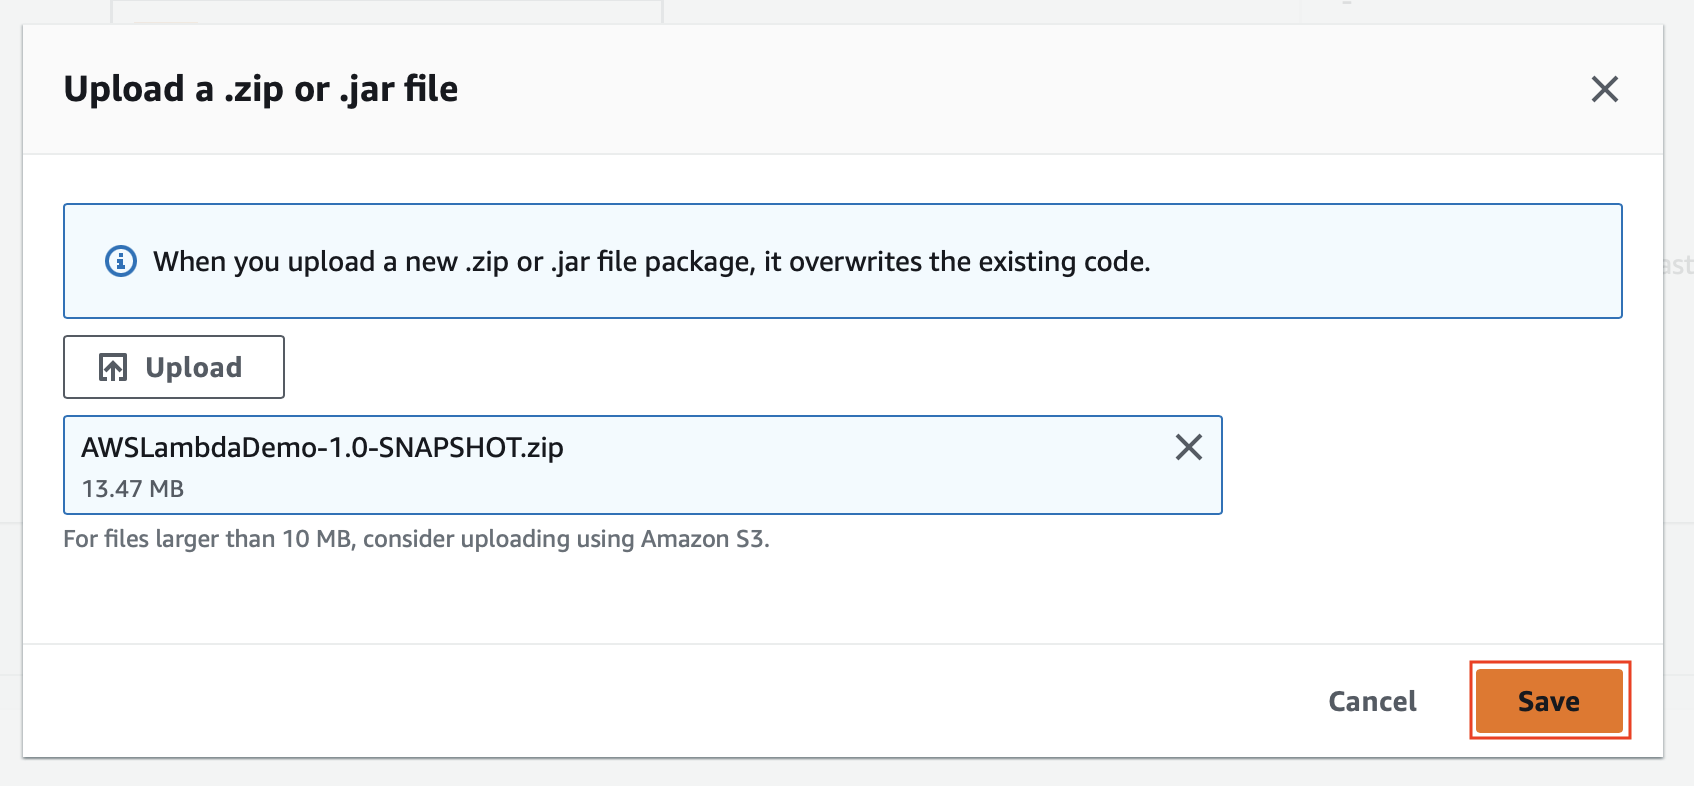Click the box-with-arrow glyph inside the Upload control
Screen dimensions: 1694x786
113,366
